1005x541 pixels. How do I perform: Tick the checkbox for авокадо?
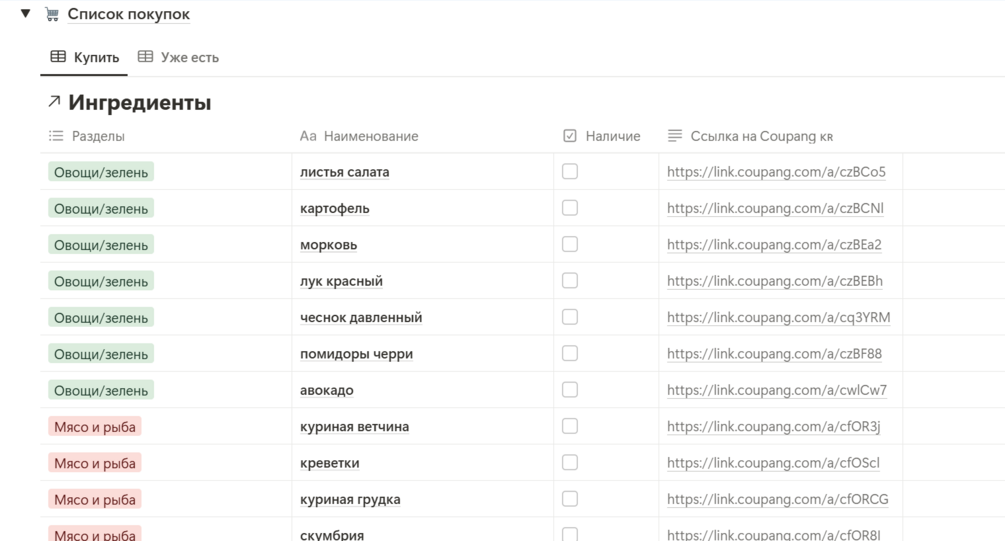(570, 390)
